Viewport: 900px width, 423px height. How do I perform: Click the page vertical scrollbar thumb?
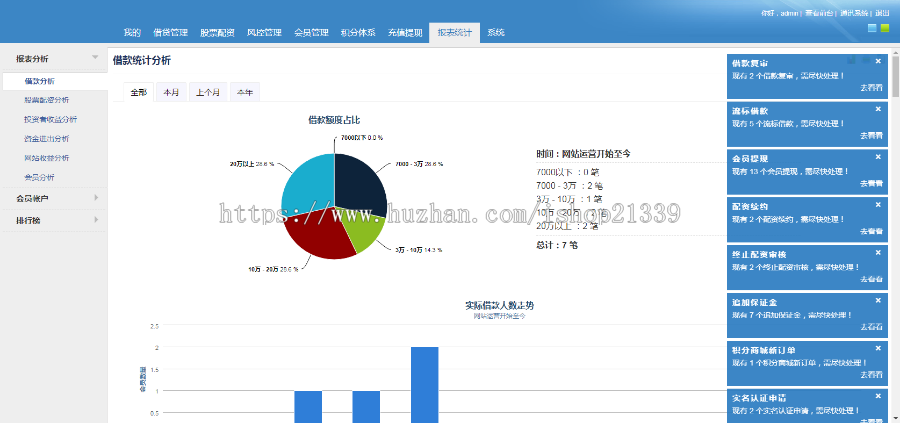[895, 75]
